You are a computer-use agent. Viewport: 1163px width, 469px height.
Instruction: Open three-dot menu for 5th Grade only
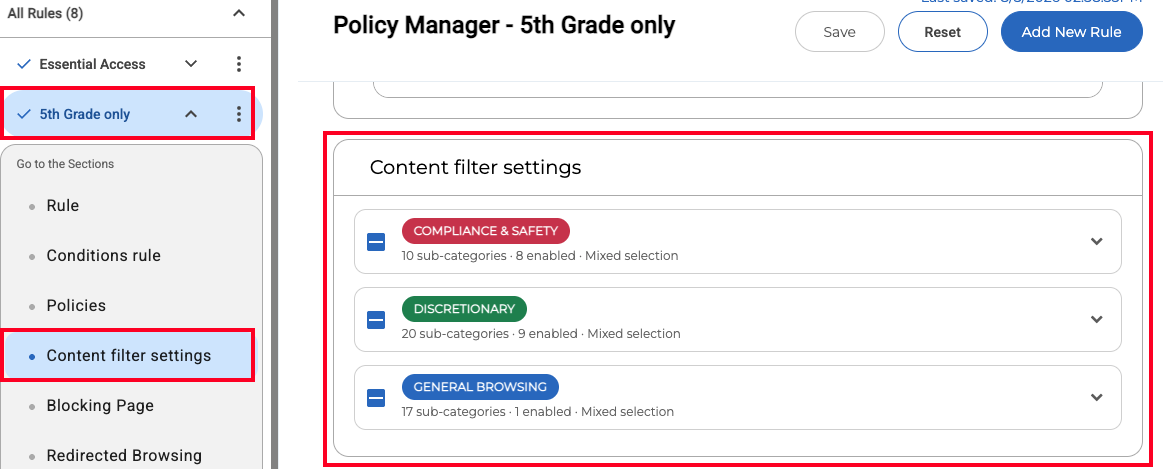[x=238, y=114]
